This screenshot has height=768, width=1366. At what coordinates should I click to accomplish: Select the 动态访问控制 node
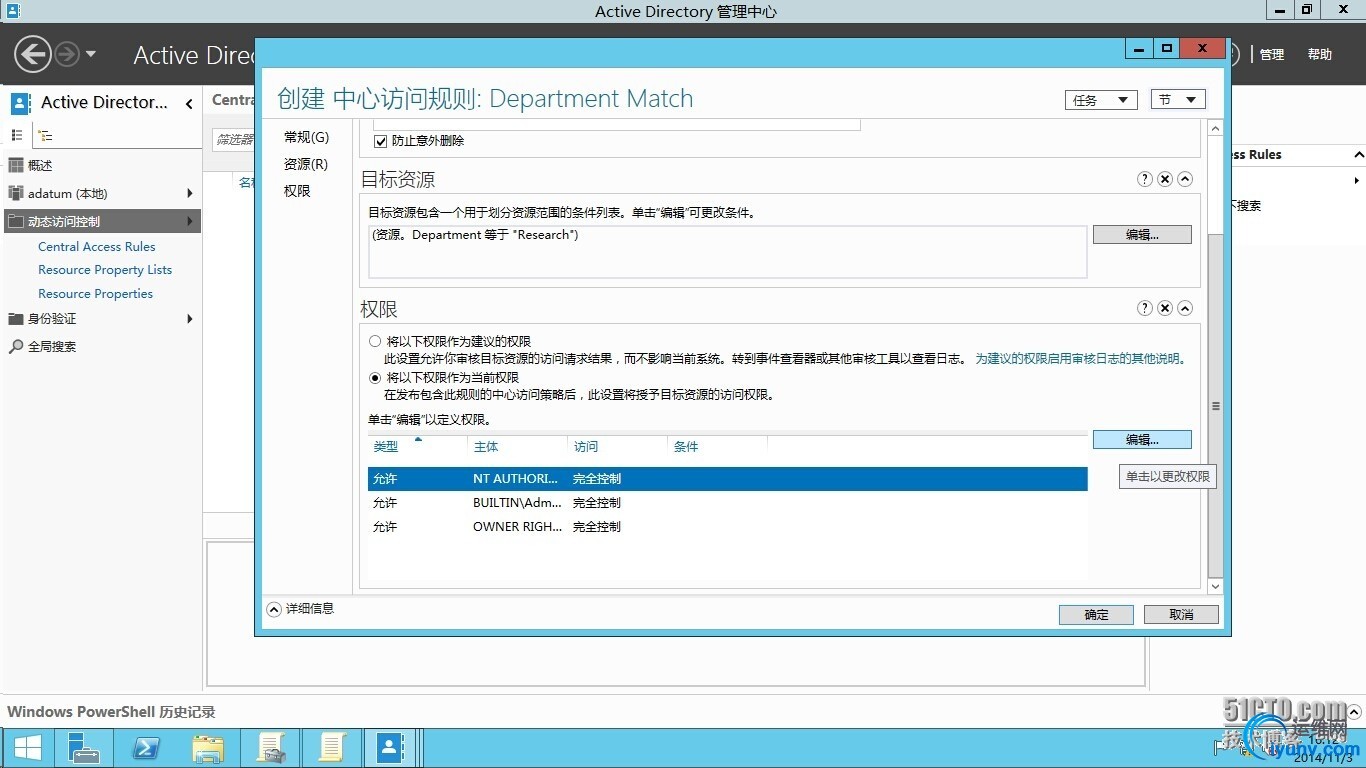[100, 221]
